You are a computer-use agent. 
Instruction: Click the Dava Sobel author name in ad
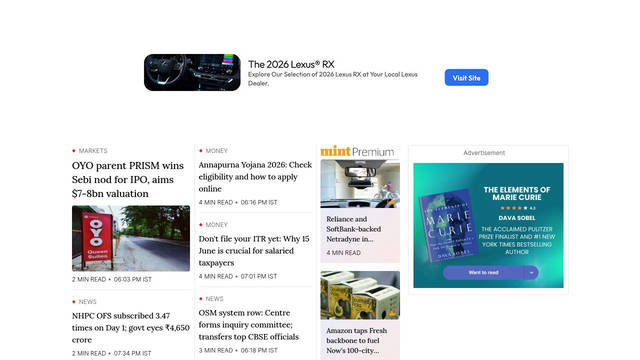pos(517,218)
